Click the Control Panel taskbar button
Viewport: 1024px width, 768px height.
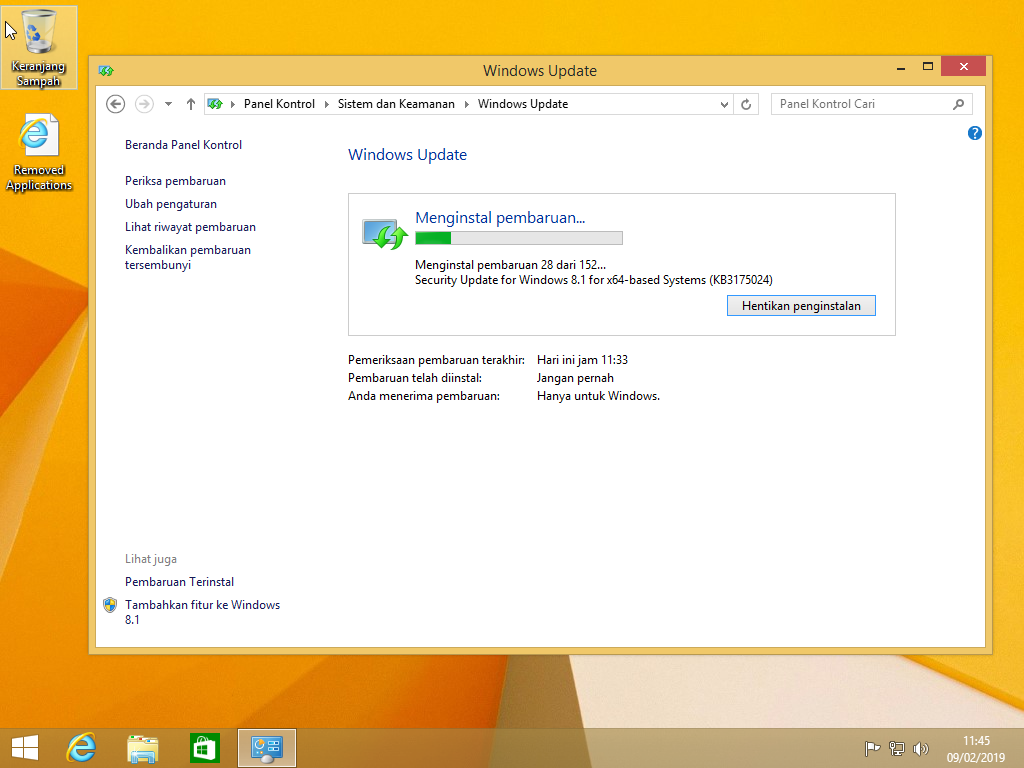coord(266,748)
